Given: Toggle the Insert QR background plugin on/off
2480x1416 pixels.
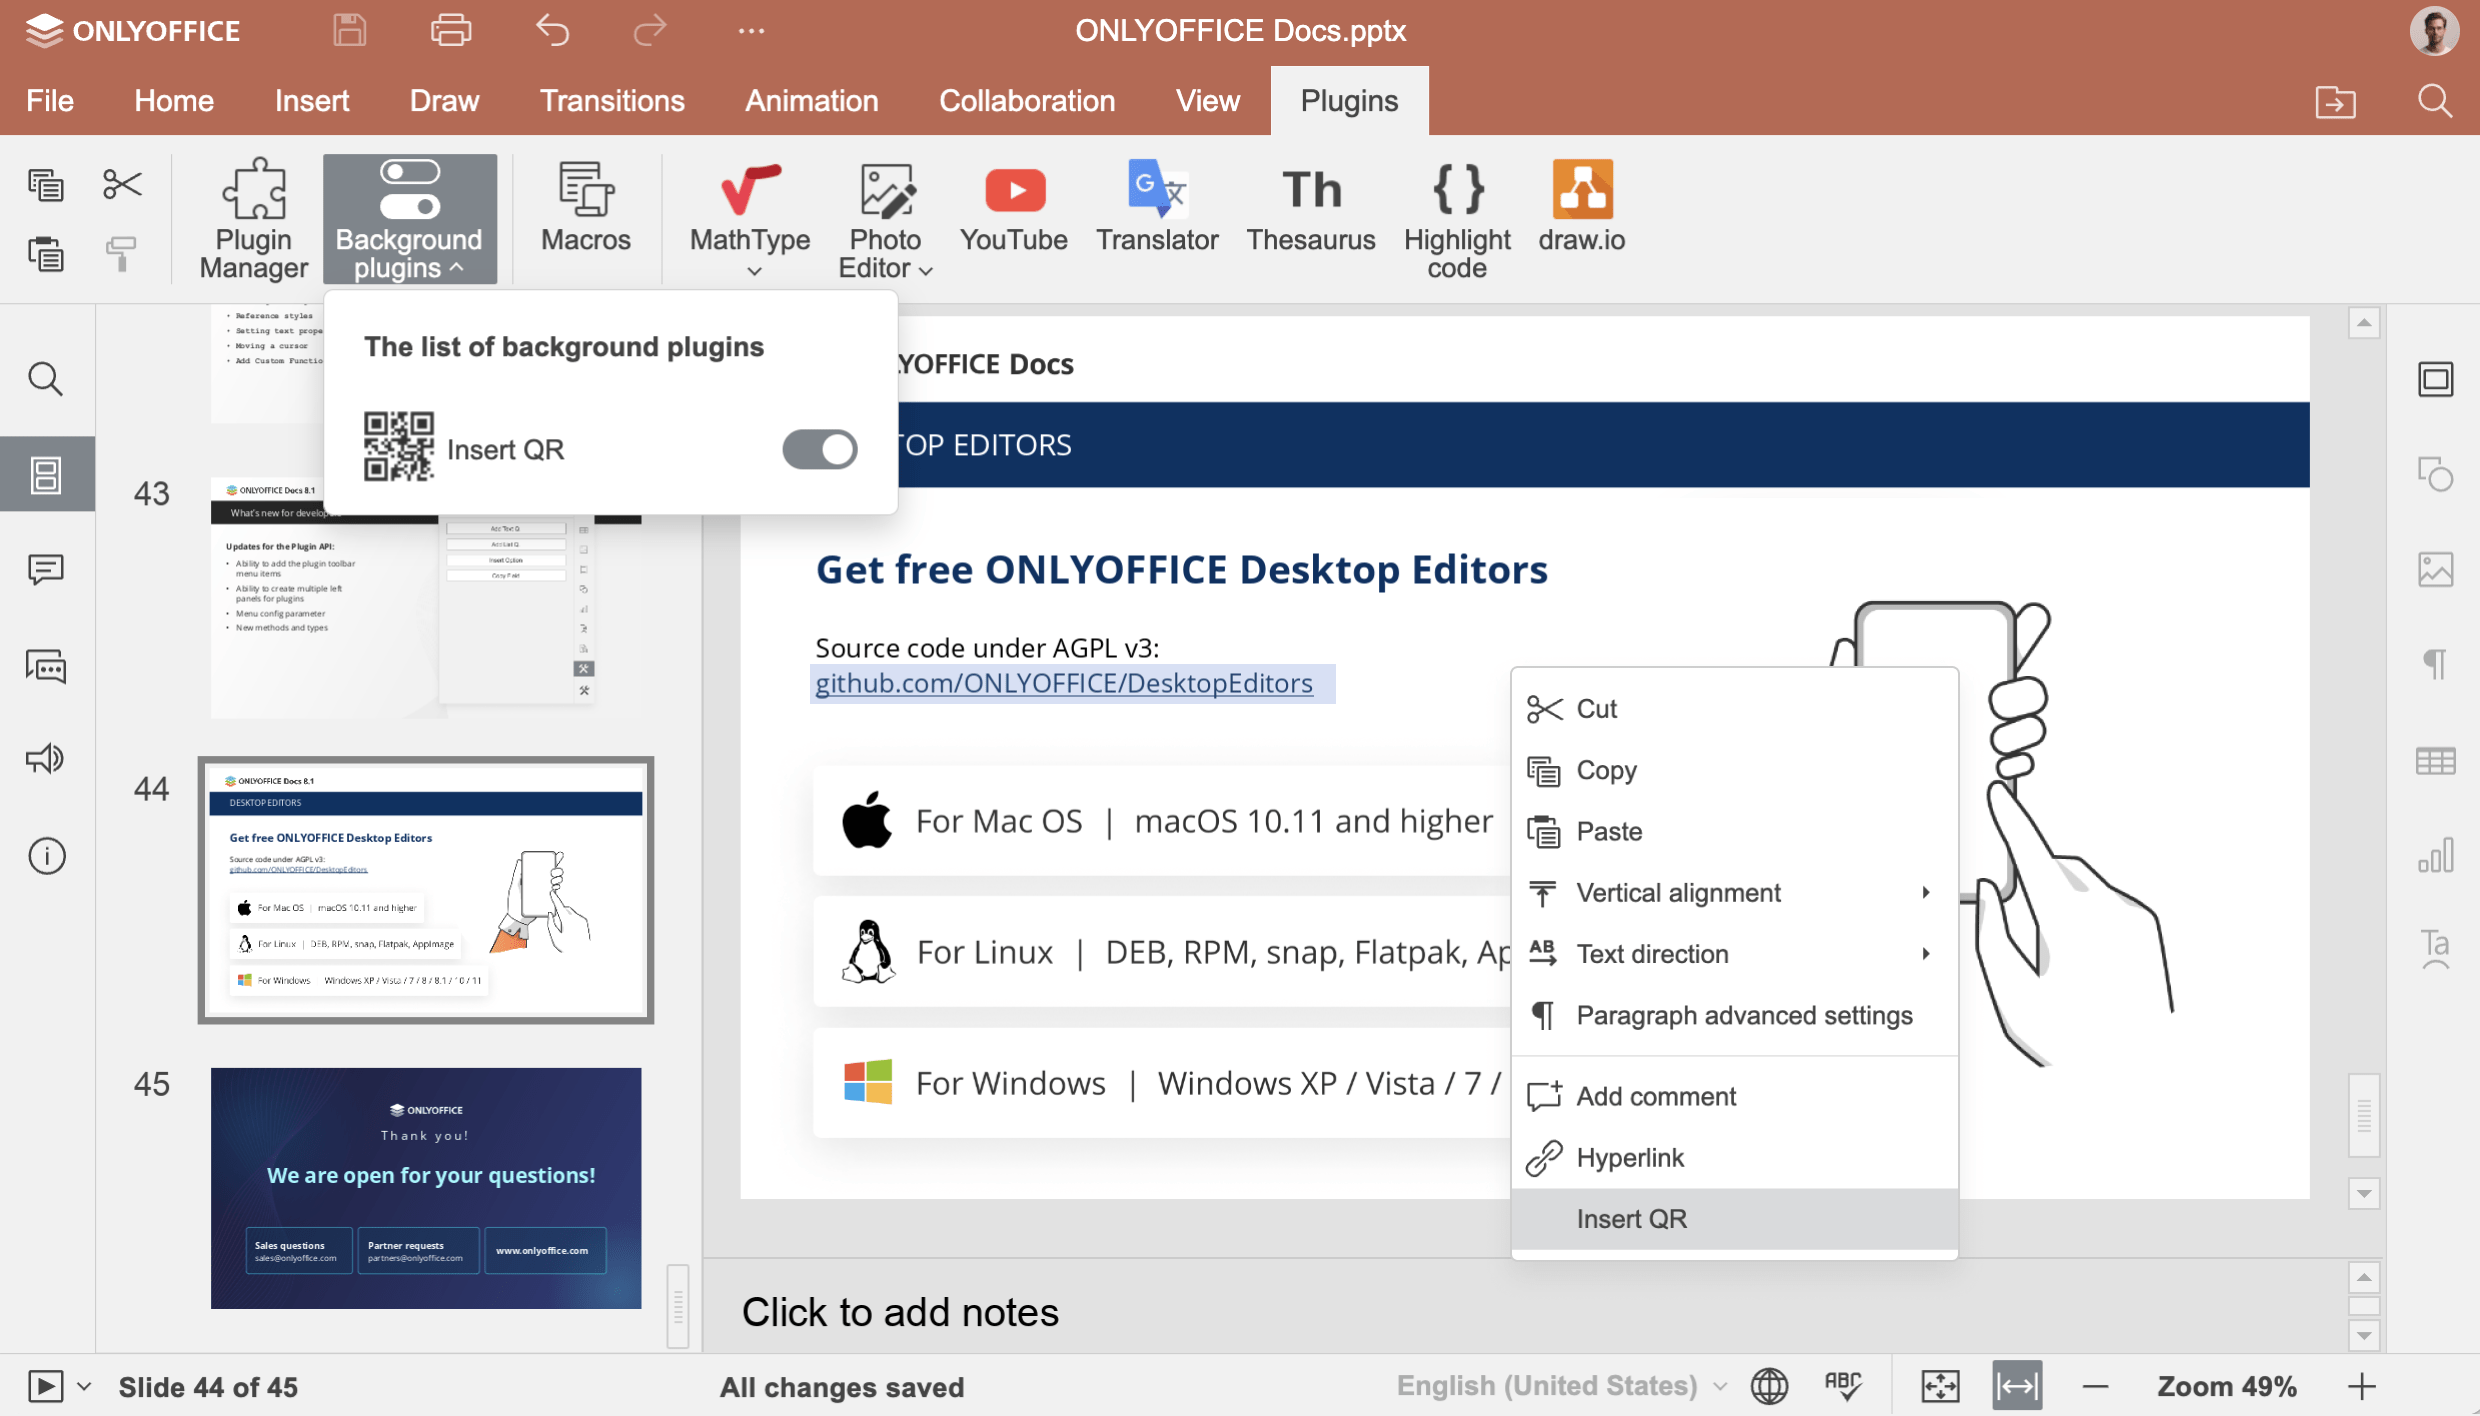Looking at the screenshot, I should click(818, 446).
